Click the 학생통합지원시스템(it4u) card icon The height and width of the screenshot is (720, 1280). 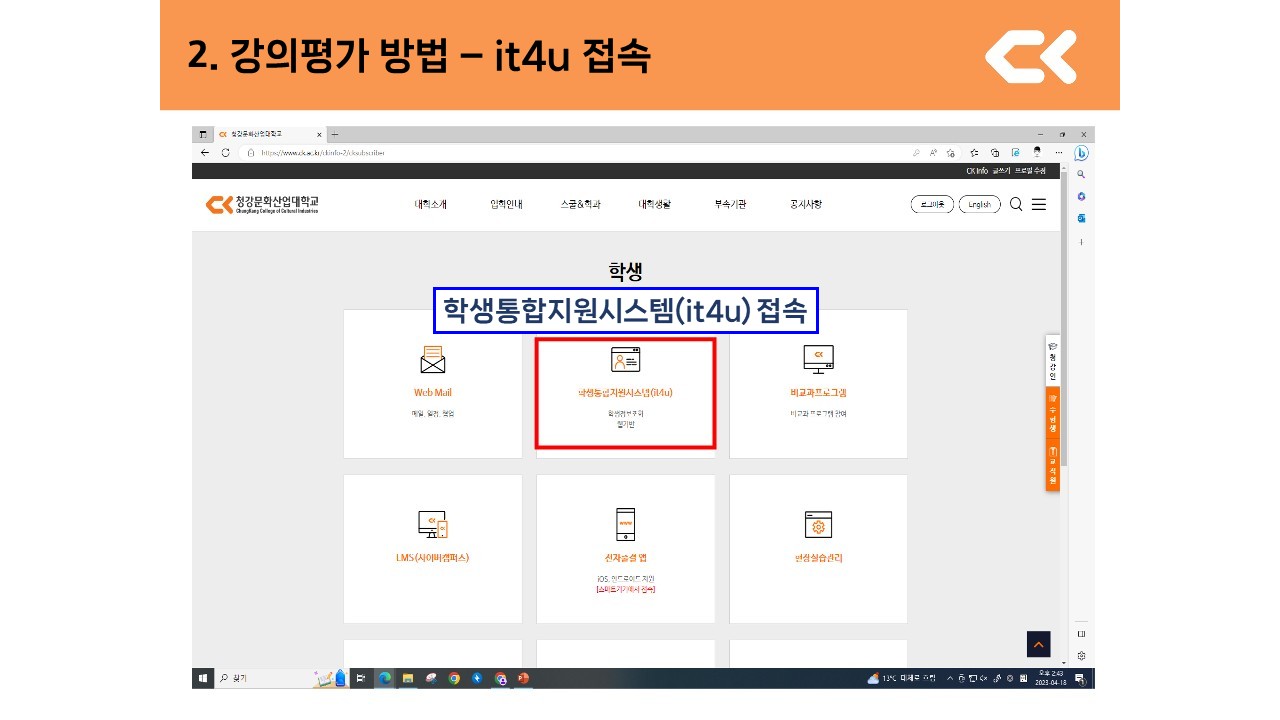[x=625, y=360]
